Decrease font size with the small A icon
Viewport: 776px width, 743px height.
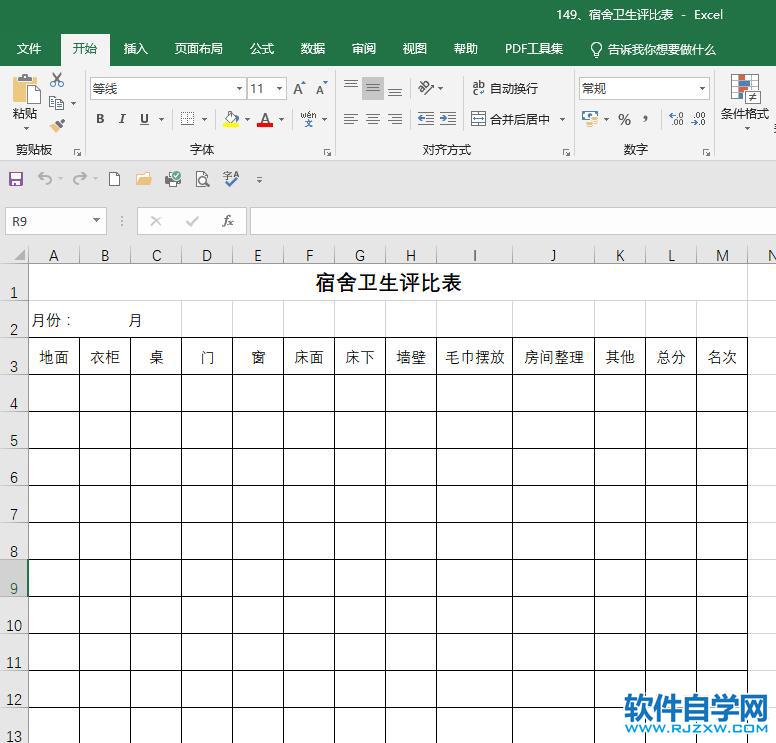(x=322, y=89)
